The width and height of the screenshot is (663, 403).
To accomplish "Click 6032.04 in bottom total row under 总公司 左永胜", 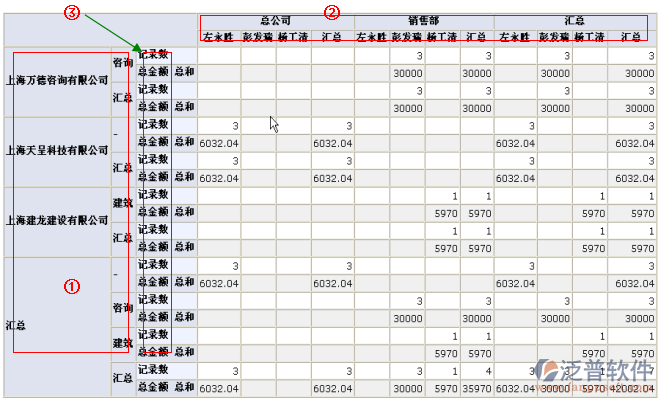I will click(x=219, y=389).
